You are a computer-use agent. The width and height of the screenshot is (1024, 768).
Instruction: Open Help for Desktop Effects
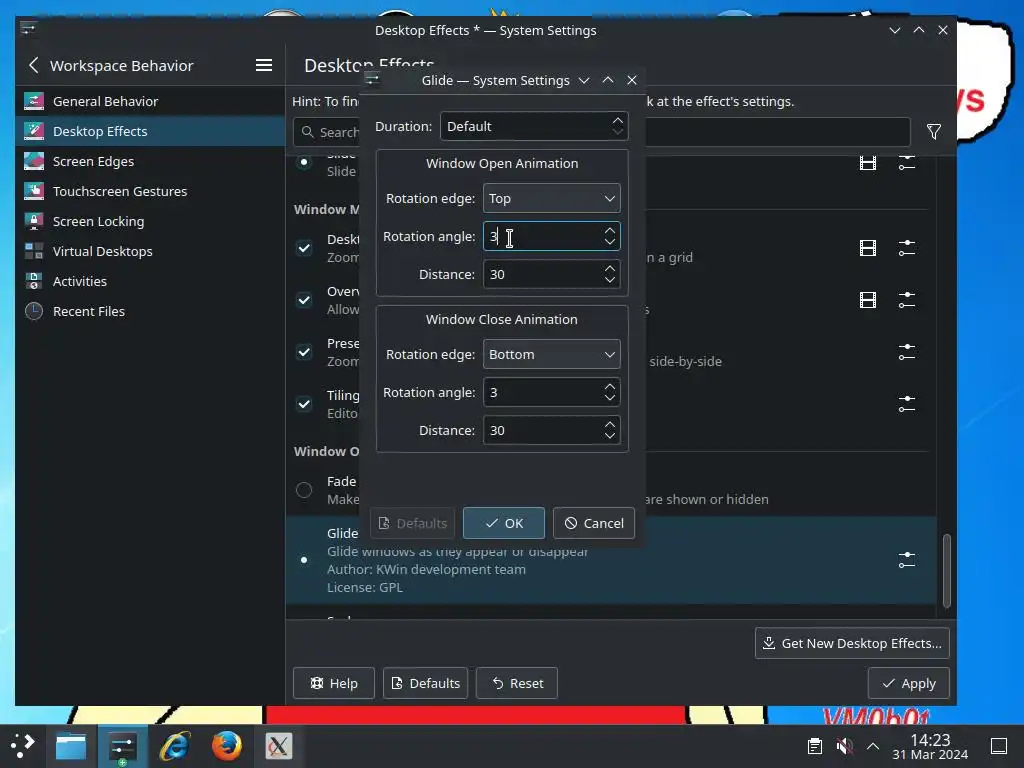click(334, 683)
